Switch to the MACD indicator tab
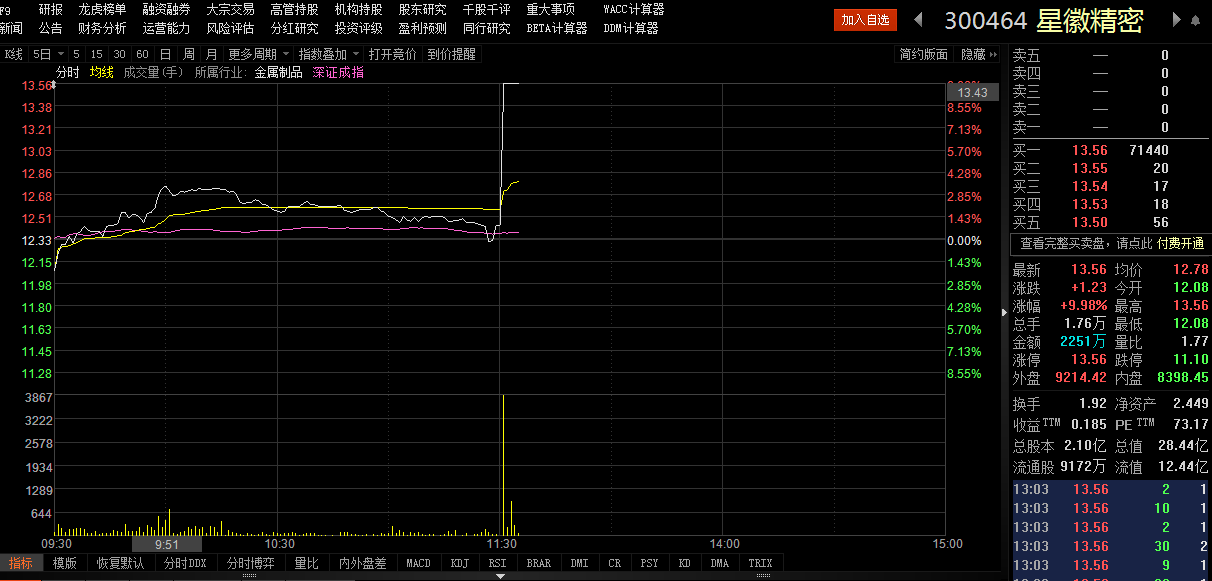The image size is (1212, 581). click(x=418, y=563)
